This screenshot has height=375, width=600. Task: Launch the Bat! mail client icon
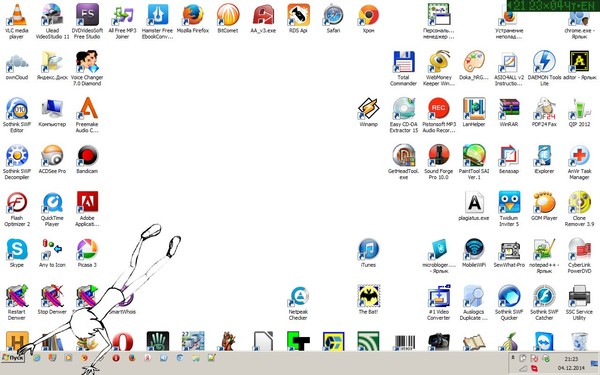coord(368,299)
